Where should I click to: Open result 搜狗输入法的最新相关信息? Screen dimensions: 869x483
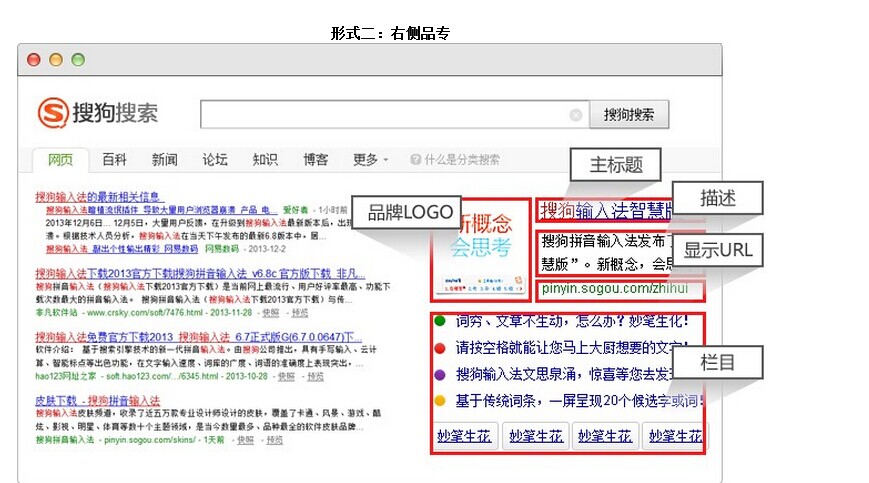[99, 197]
